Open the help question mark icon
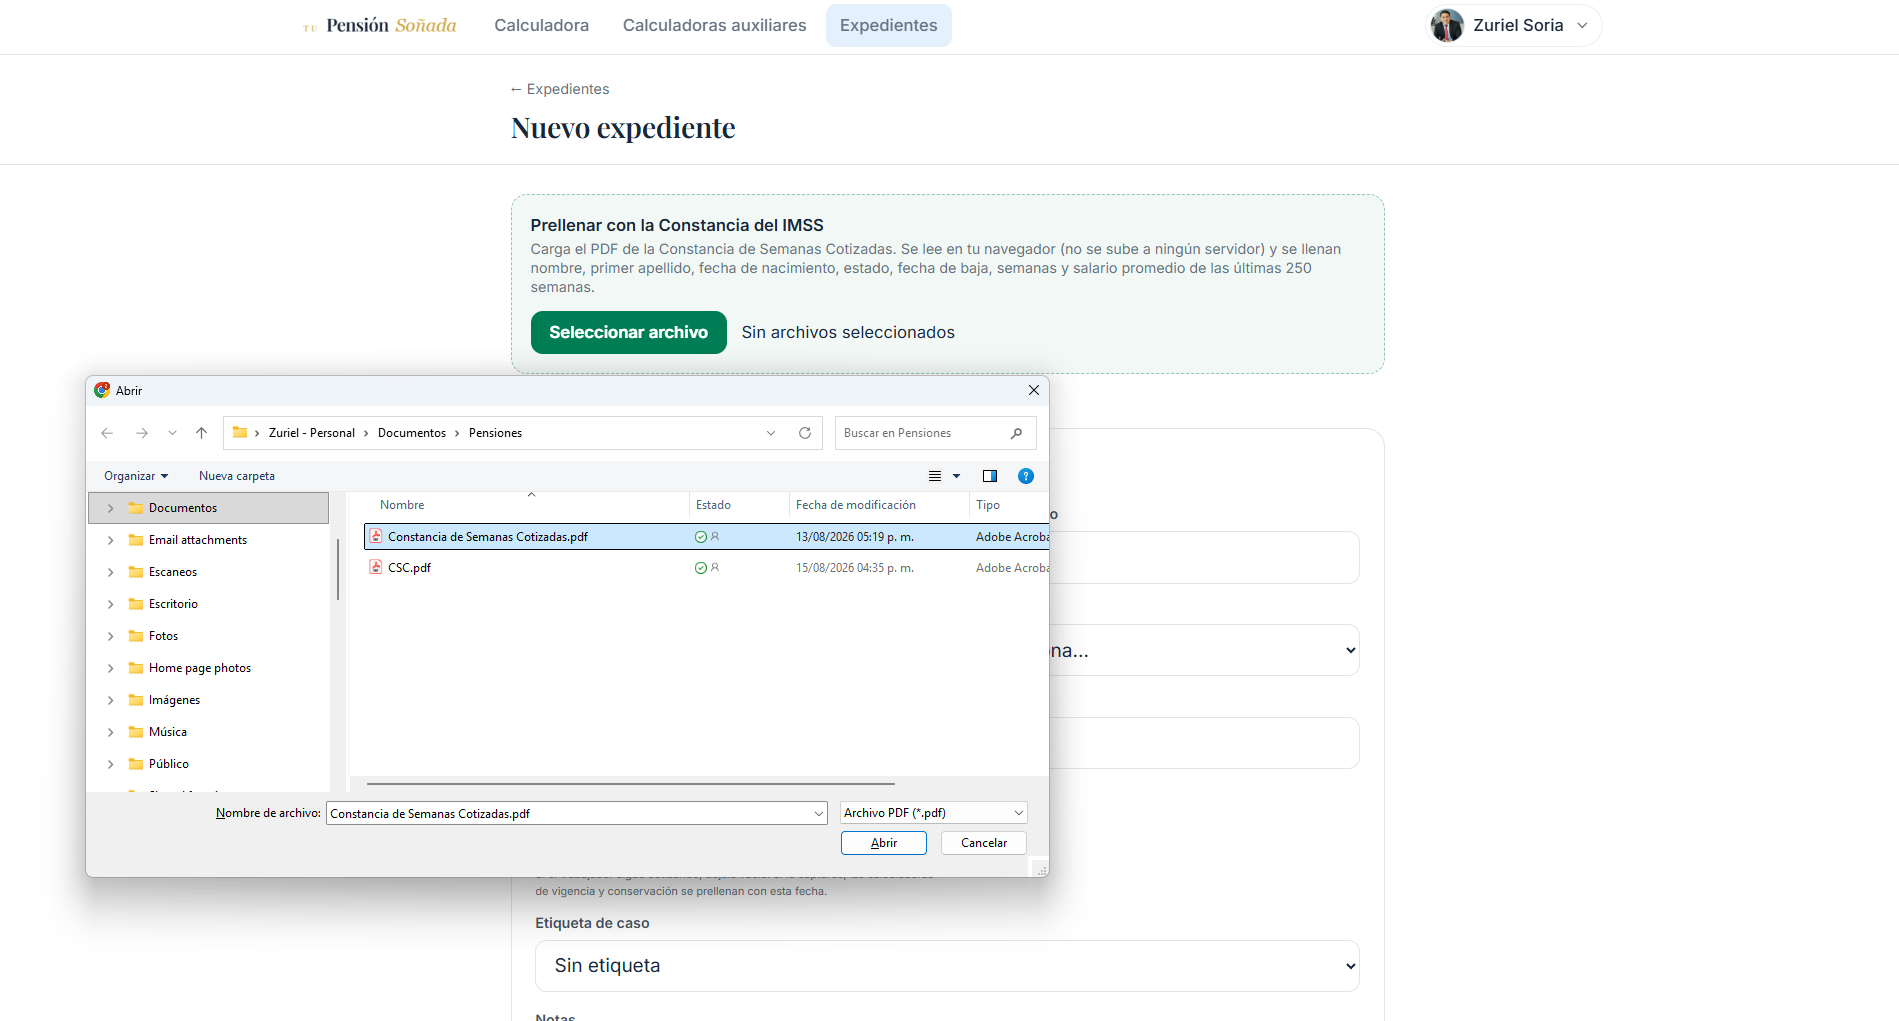This screenshot has width=1899, height=1021. 1026,476
